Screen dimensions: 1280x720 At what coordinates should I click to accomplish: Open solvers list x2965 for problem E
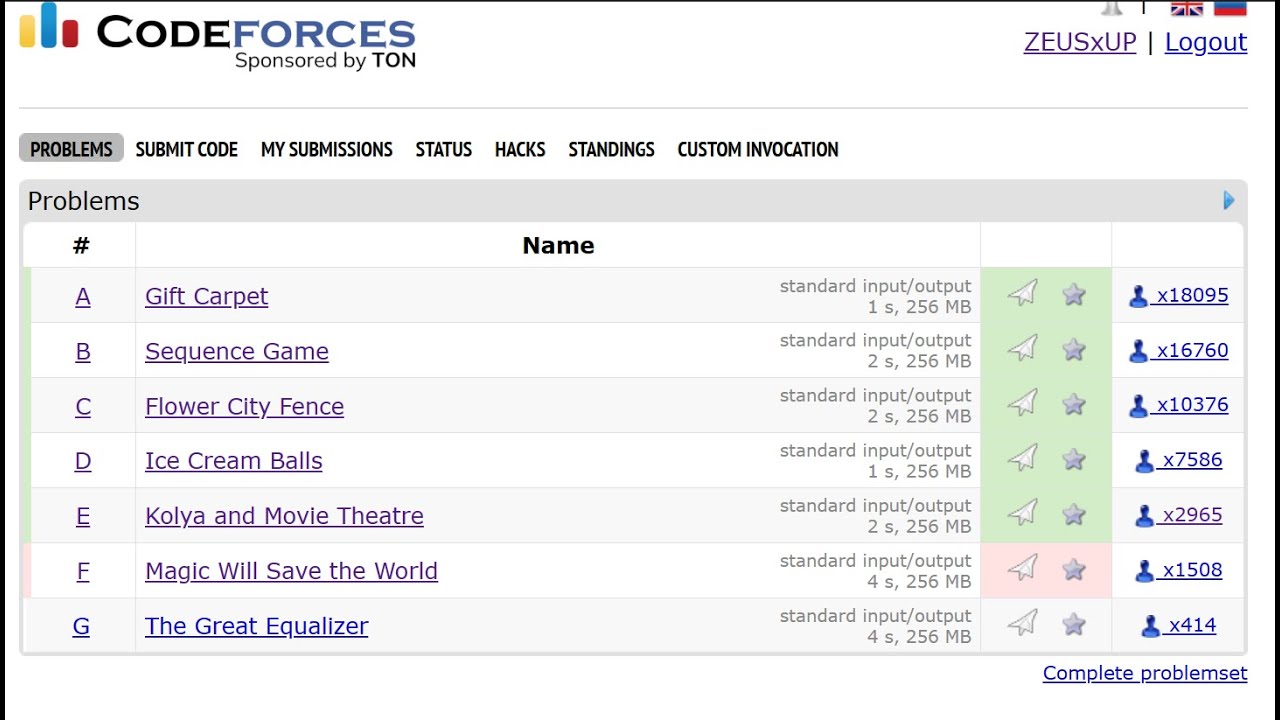pyautogui.click(x=1178, y=515)
